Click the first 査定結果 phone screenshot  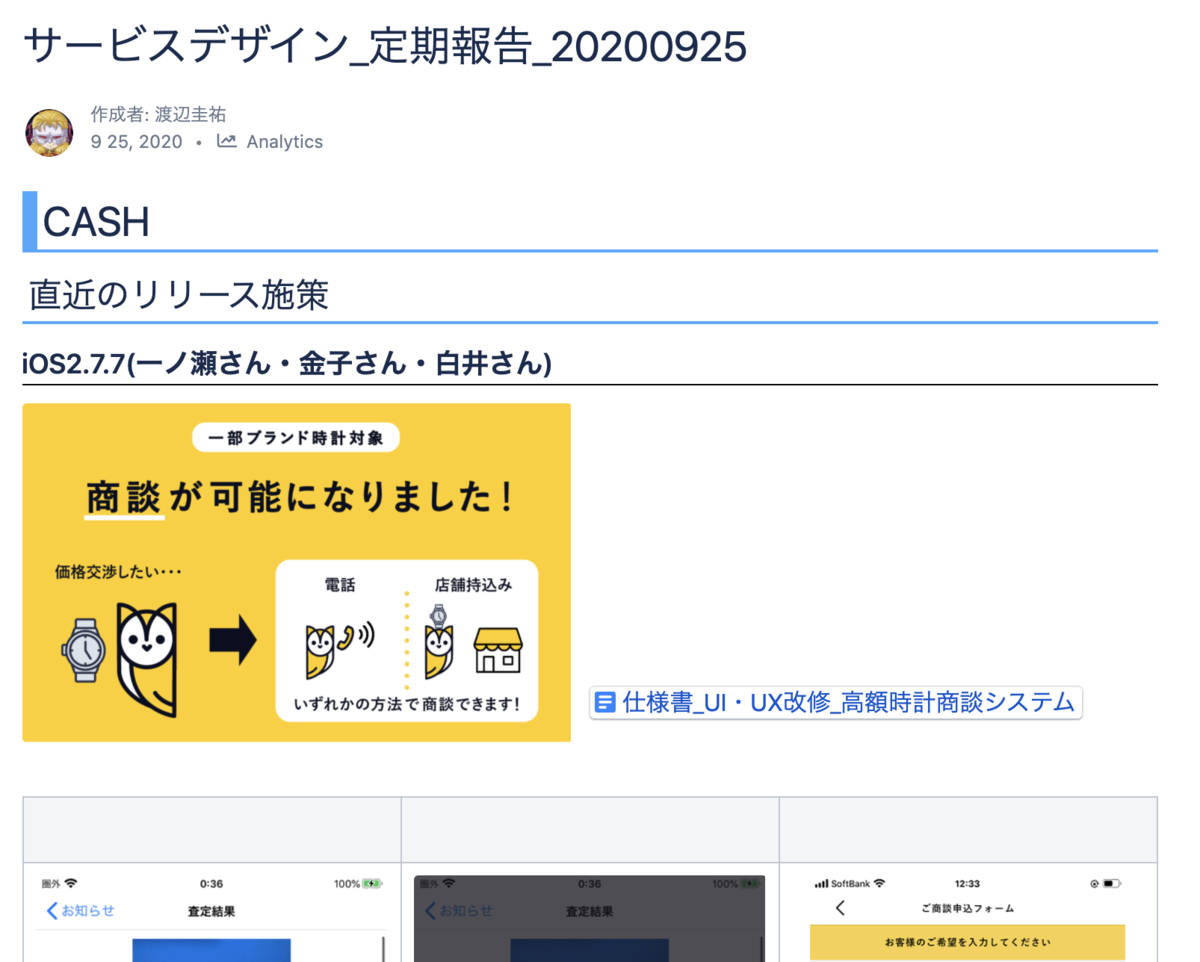click(212, 918)
